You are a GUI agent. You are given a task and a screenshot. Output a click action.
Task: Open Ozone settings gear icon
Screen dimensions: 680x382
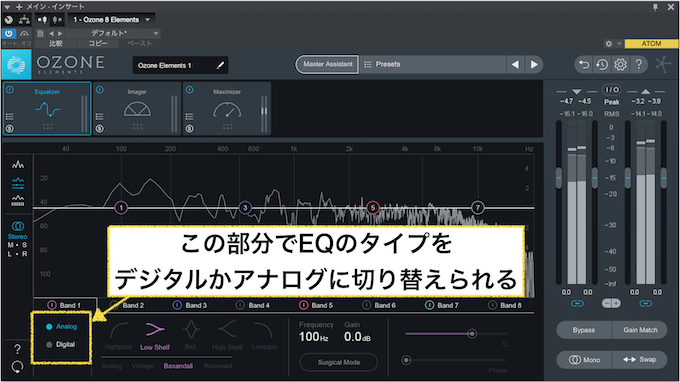pyautogui.click(x=620, y=65)
